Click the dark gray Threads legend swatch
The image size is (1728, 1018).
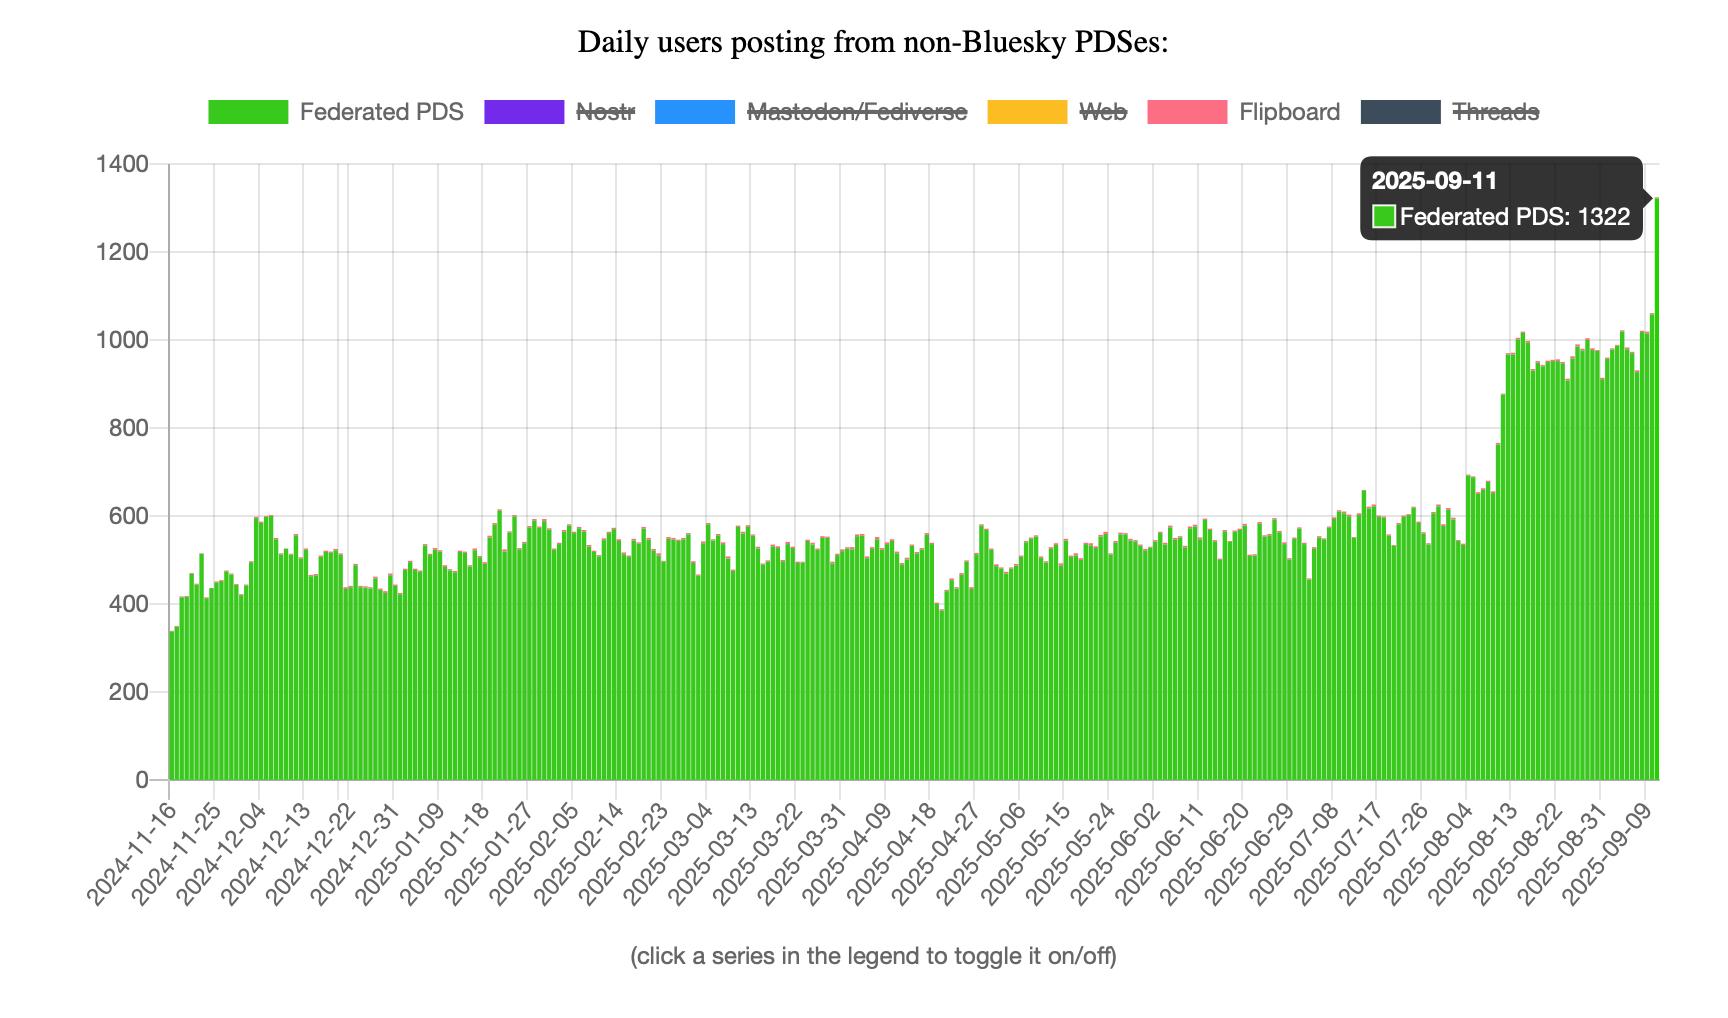1401,112
